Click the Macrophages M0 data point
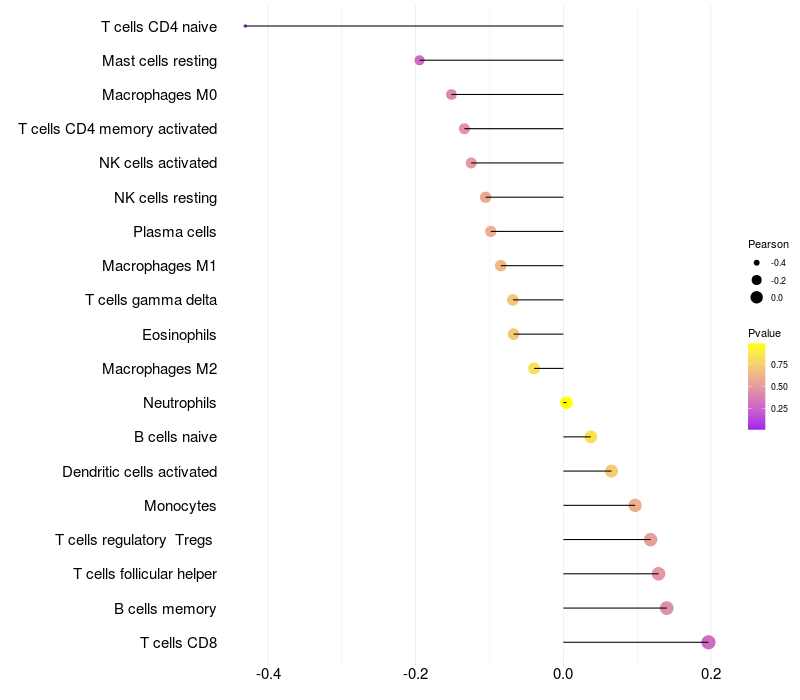This screenshot has width=800, height=700. pyautogui.click(x=451, y=94)
